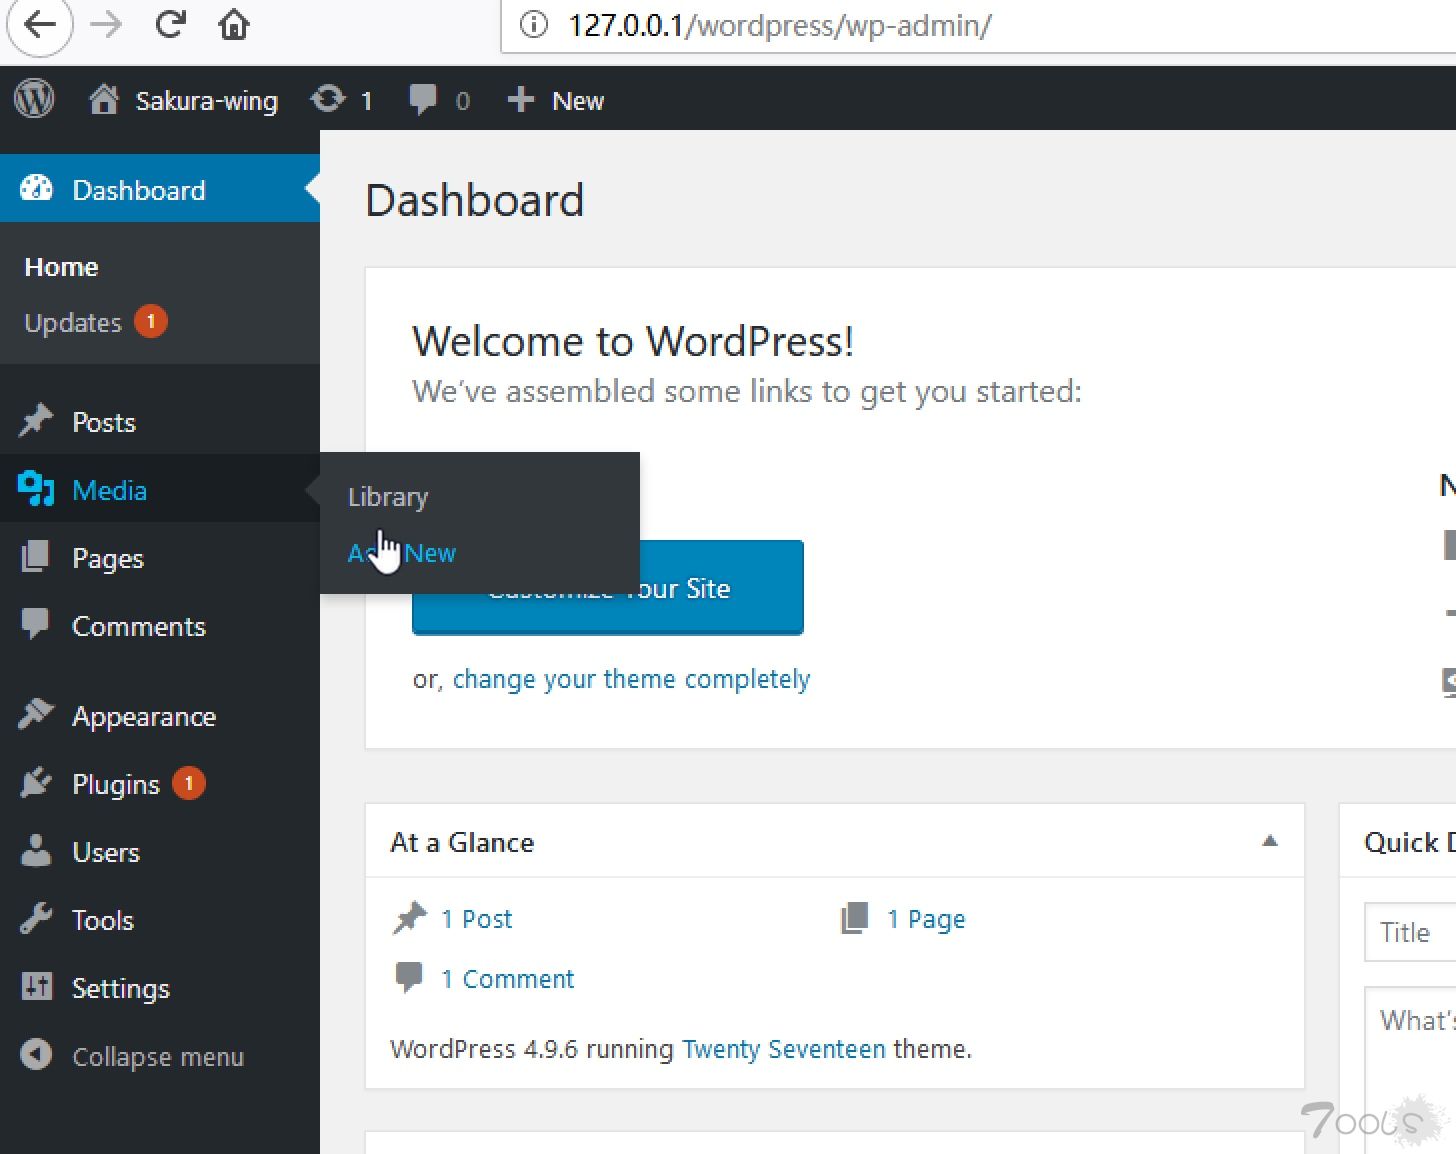Screen dimensions: 1456x1154
Task: Open the 1 Comment link
Action: coord(508,980)
